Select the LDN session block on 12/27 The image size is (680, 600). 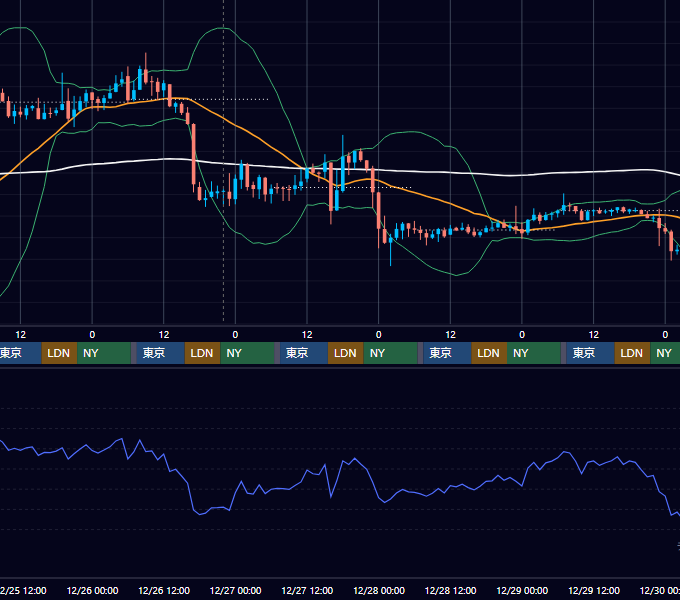tap(346, 353)
